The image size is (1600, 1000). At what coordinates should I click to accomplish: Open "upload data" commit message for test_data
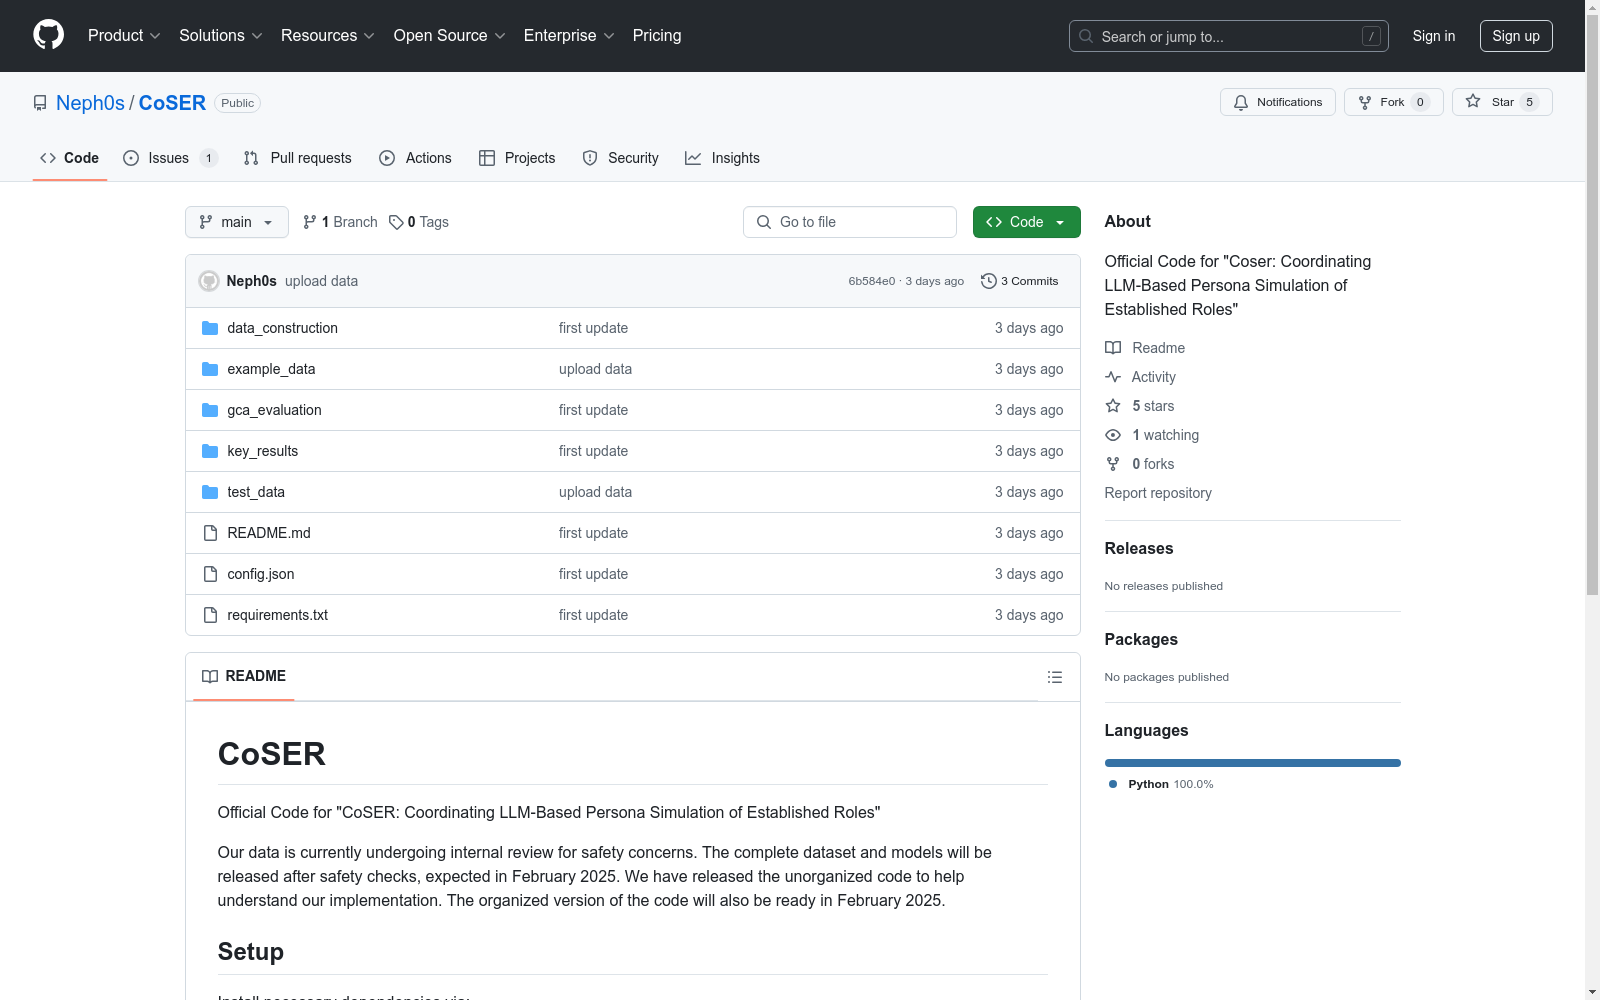coord(595,492)
